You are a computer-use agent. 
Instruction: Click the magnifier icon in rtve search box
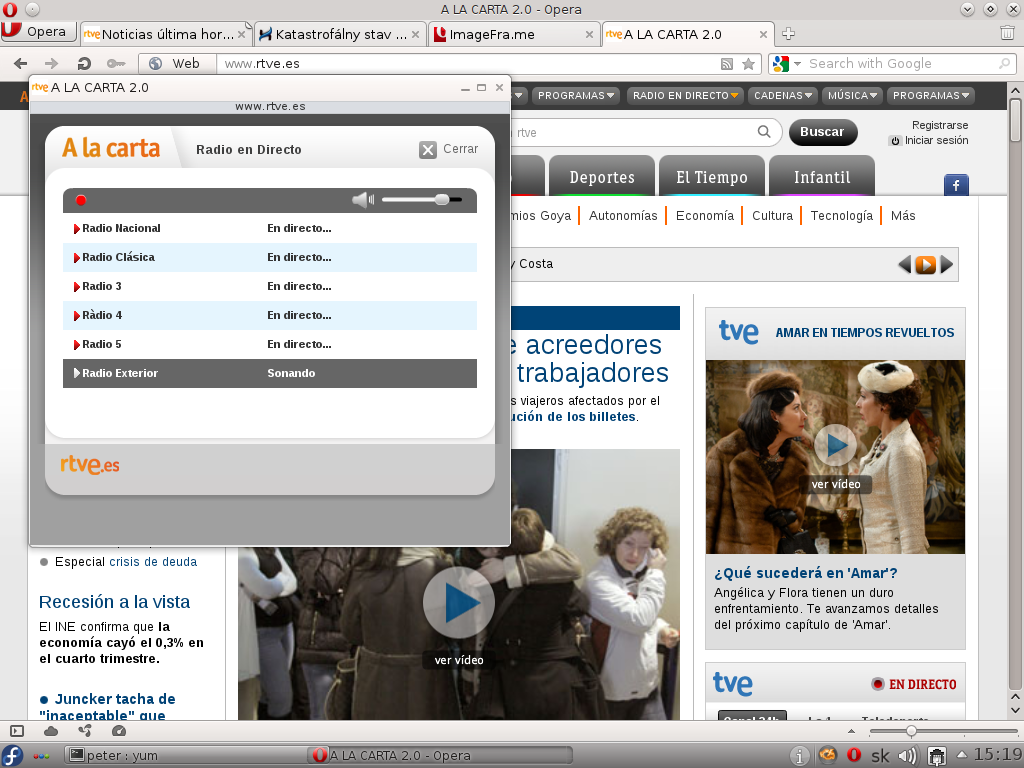[764, 132]
